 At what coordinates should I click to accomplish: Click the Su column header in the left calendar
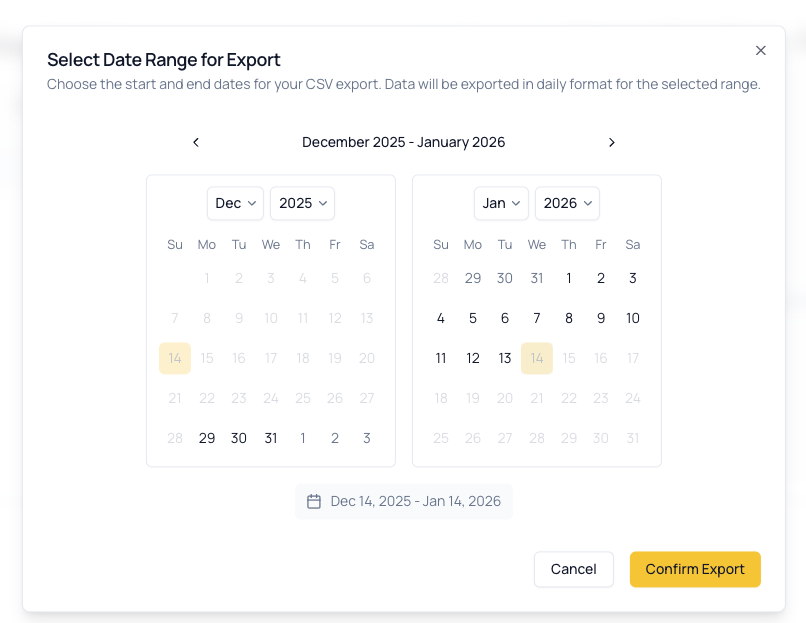[x=175, y=244]
